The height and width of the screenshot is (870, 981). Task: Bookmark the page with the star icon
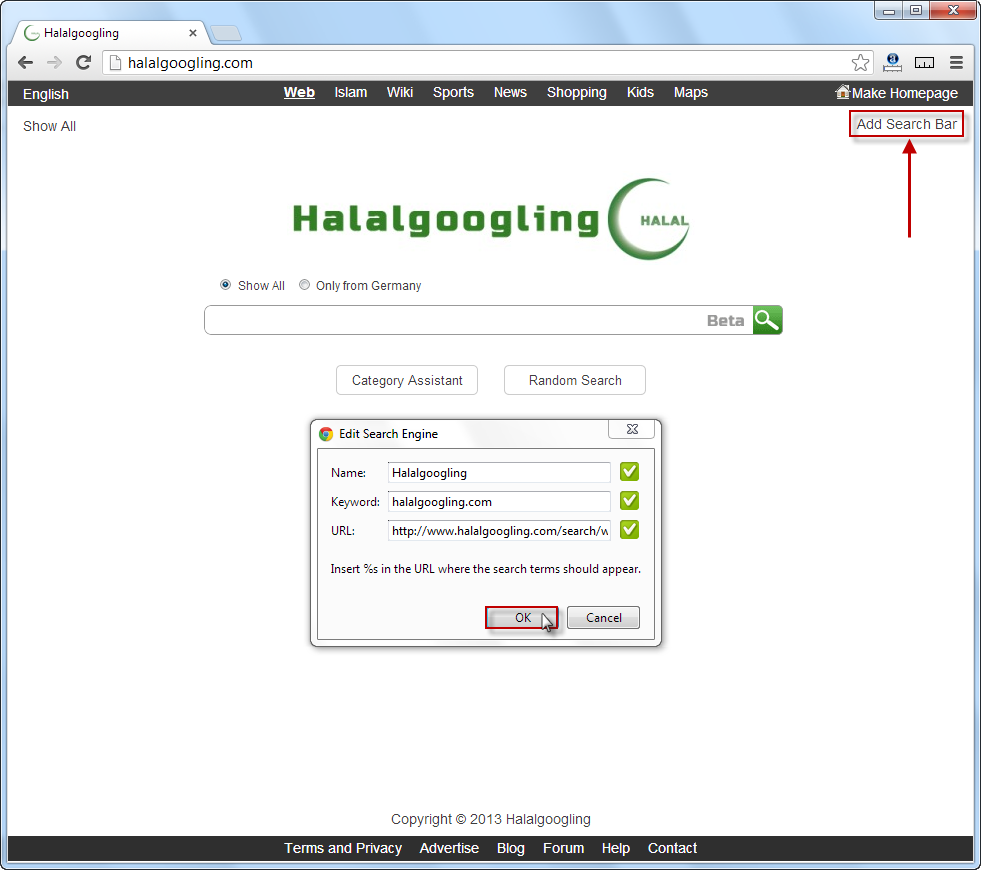(x=860, y=63)
